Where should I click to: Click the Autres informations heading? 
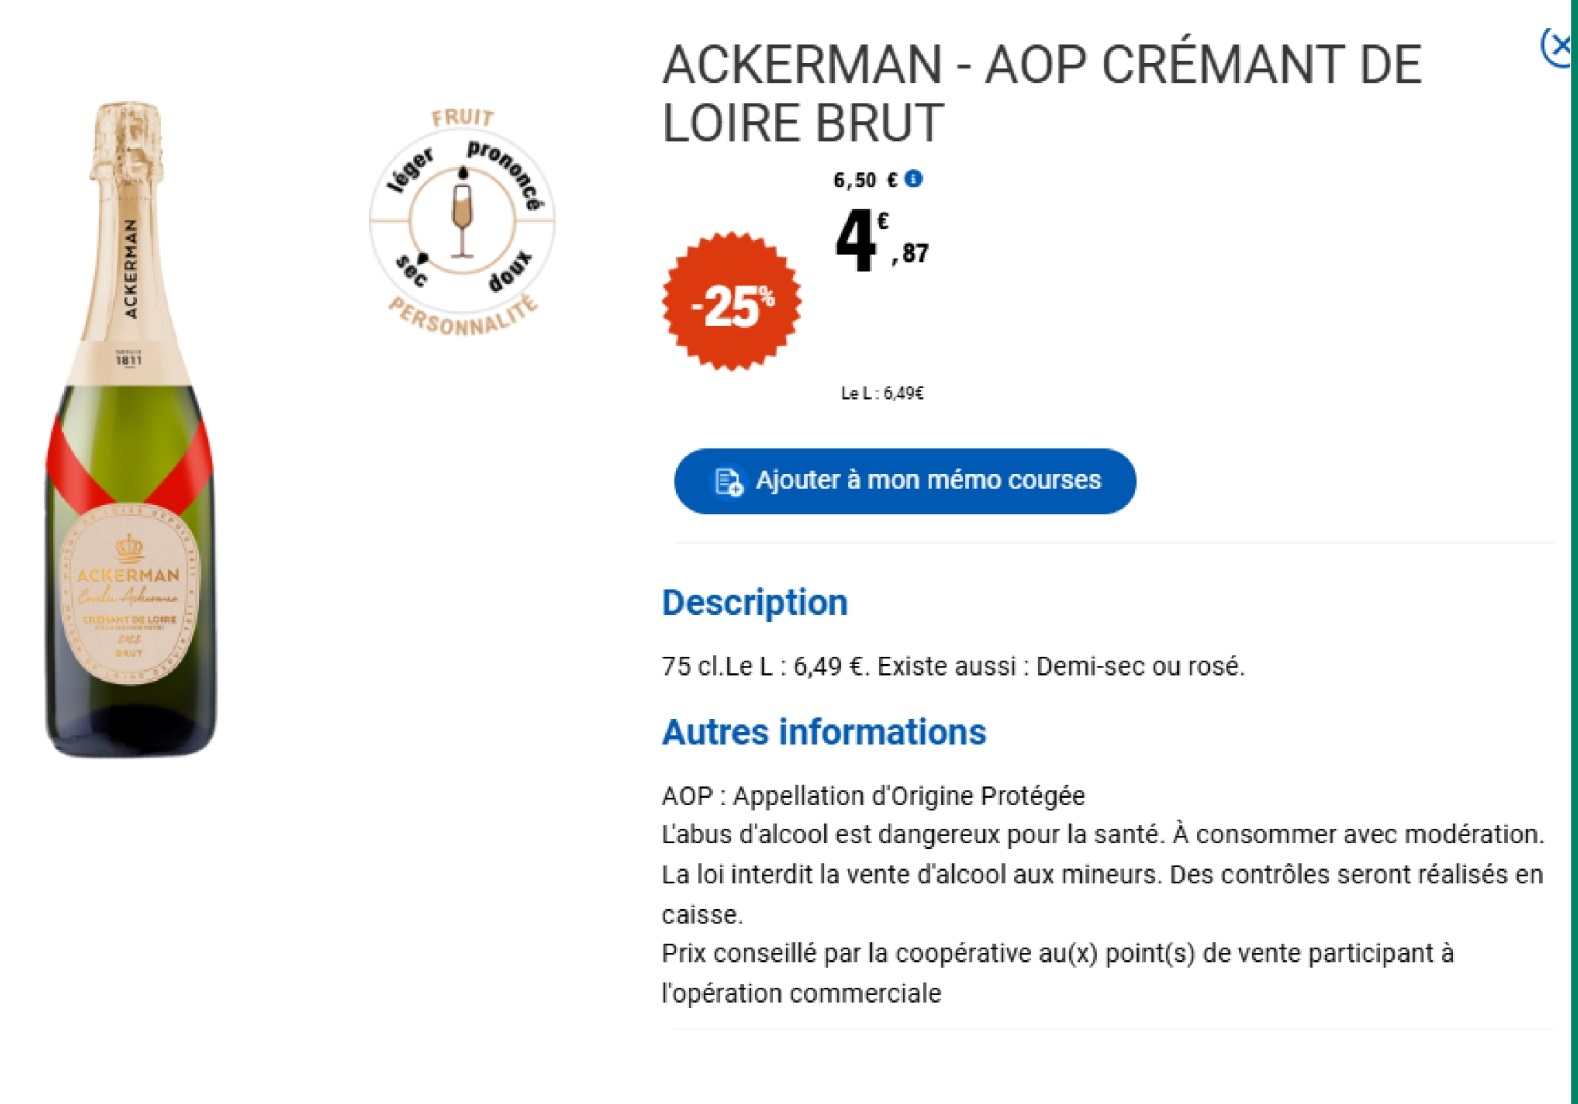[x=824, y=732]
